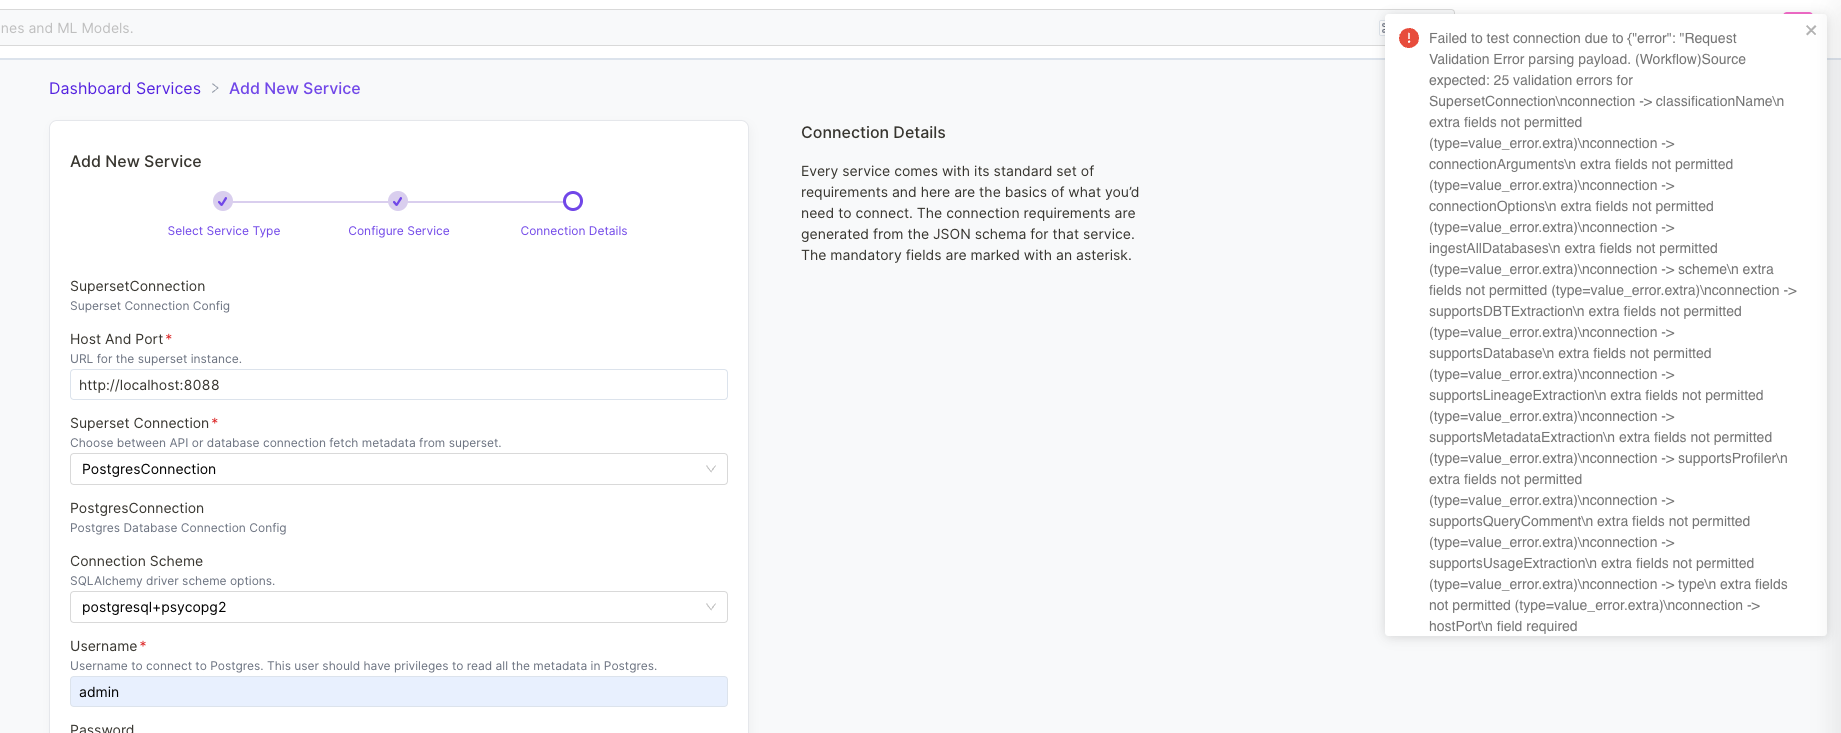The height and width of the screenshot is (733, 1841).
Task: Click the red error alert icon
Action: point(1408,38)
